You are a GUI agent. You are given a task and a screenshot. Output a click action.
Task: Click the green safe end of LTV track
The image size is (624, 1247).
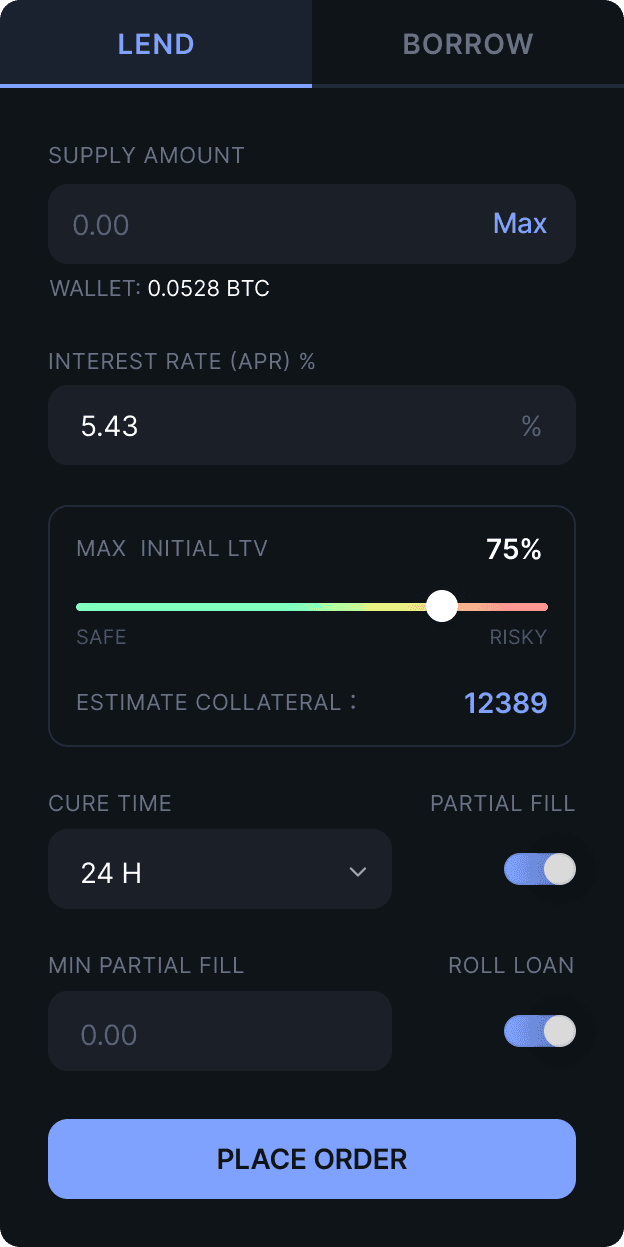click(x=90, y=606)
